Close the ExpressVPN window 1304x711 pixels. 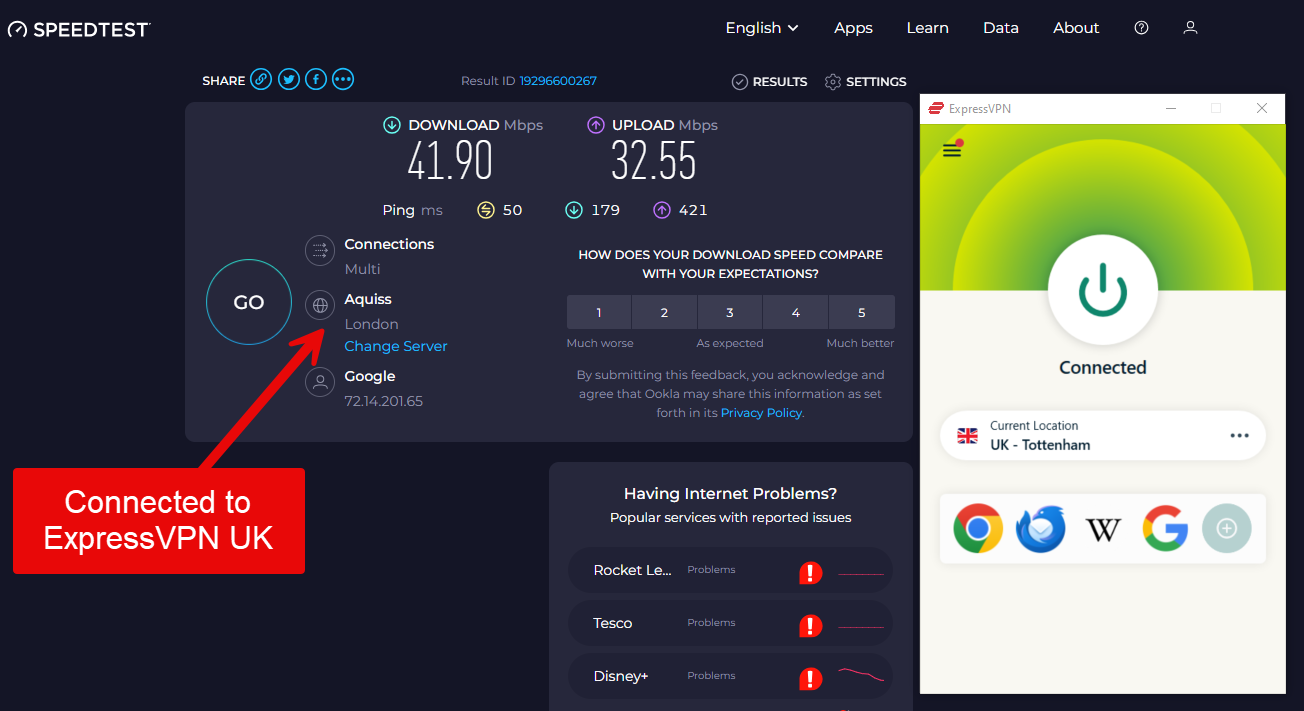coord(1262,108)
